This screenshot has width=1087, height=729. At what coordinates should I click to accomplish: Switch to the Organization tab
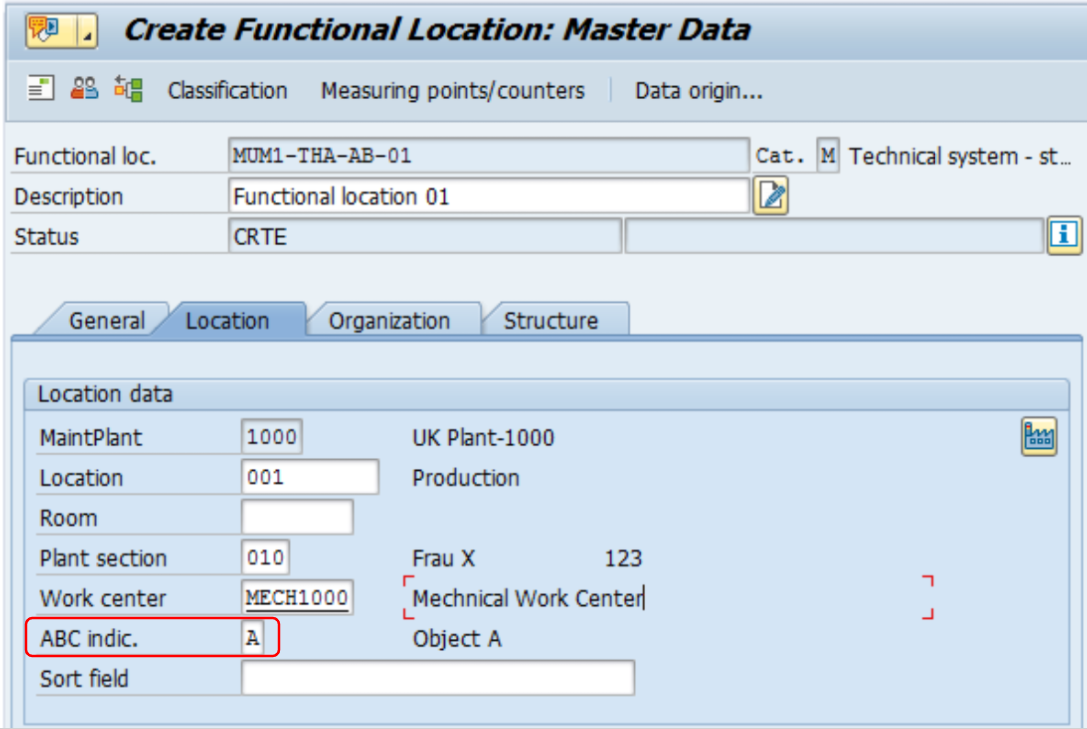[x=390, y=321]
